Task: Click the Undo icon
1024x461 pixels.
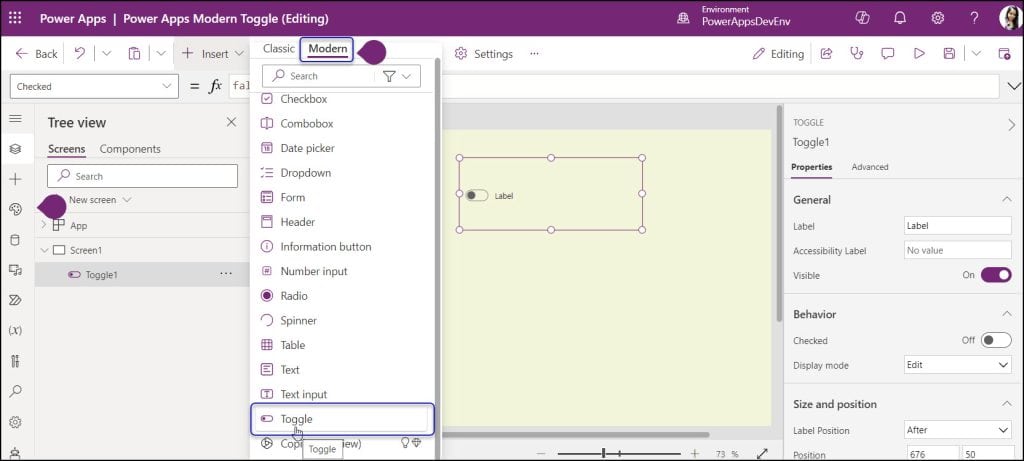Action: [80, 54]
